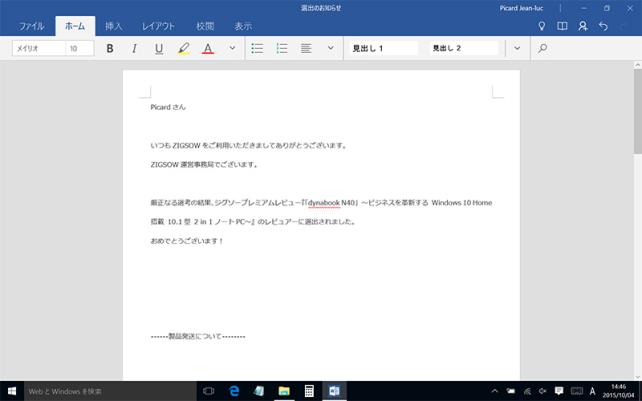This screenshot has height=401, width=642.
Task: Expand more paragraph options
Action: [x=330, y=48]
